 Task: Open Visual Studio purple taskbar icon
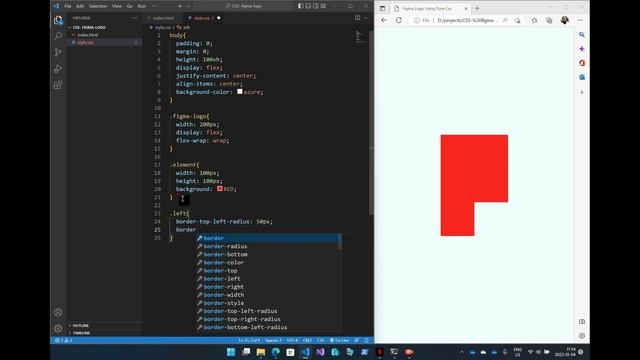[x=320, y=352]
